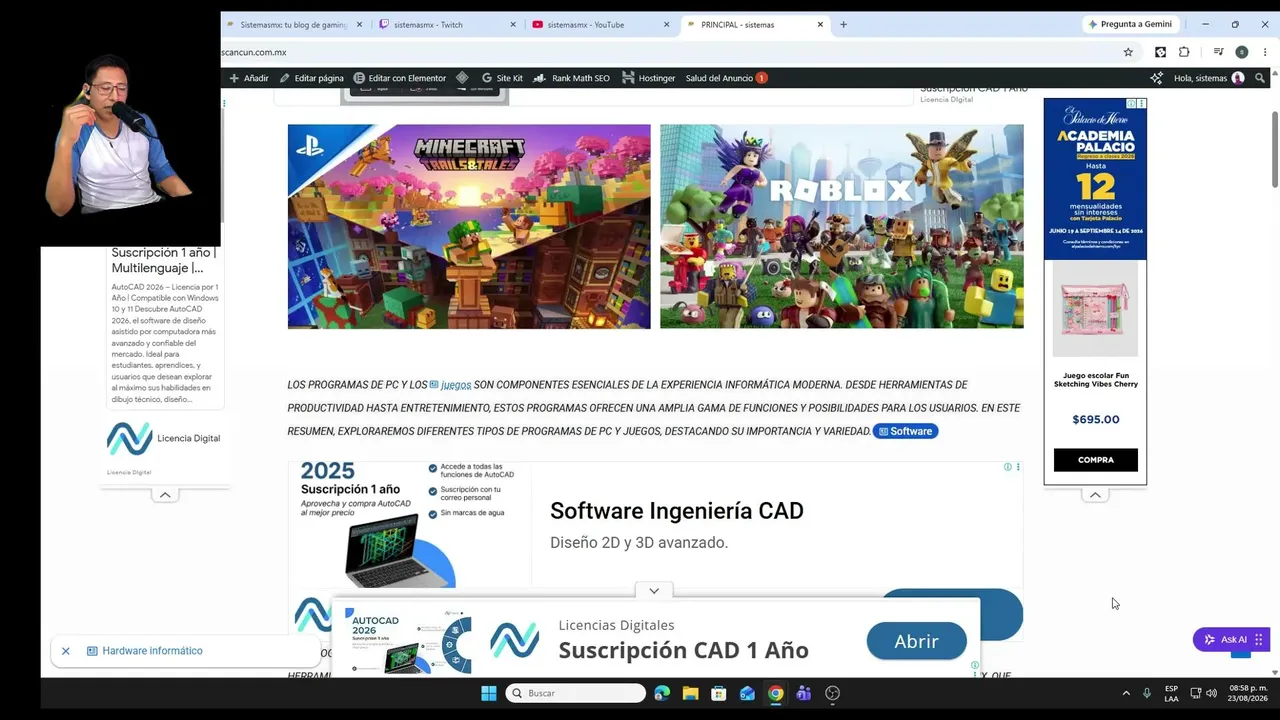This screenshot has width=1280, height=720.
Task: Click the AdChoices icon on Palacio ad
Action: point(1131,103)
